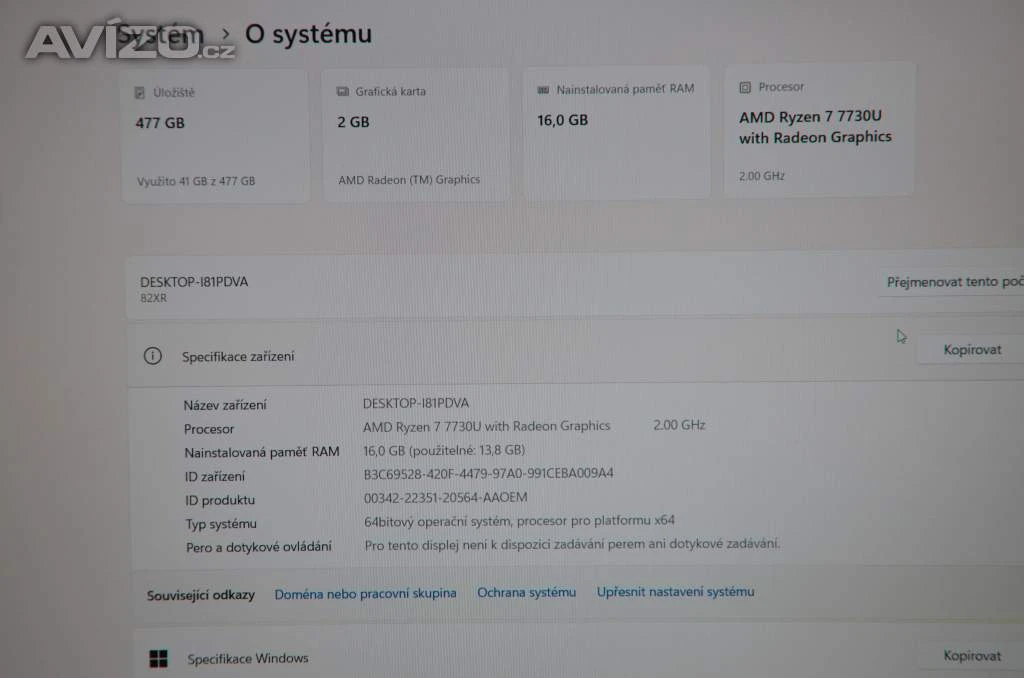Open the installed RAM 16,0 GB card

(616, 133)
